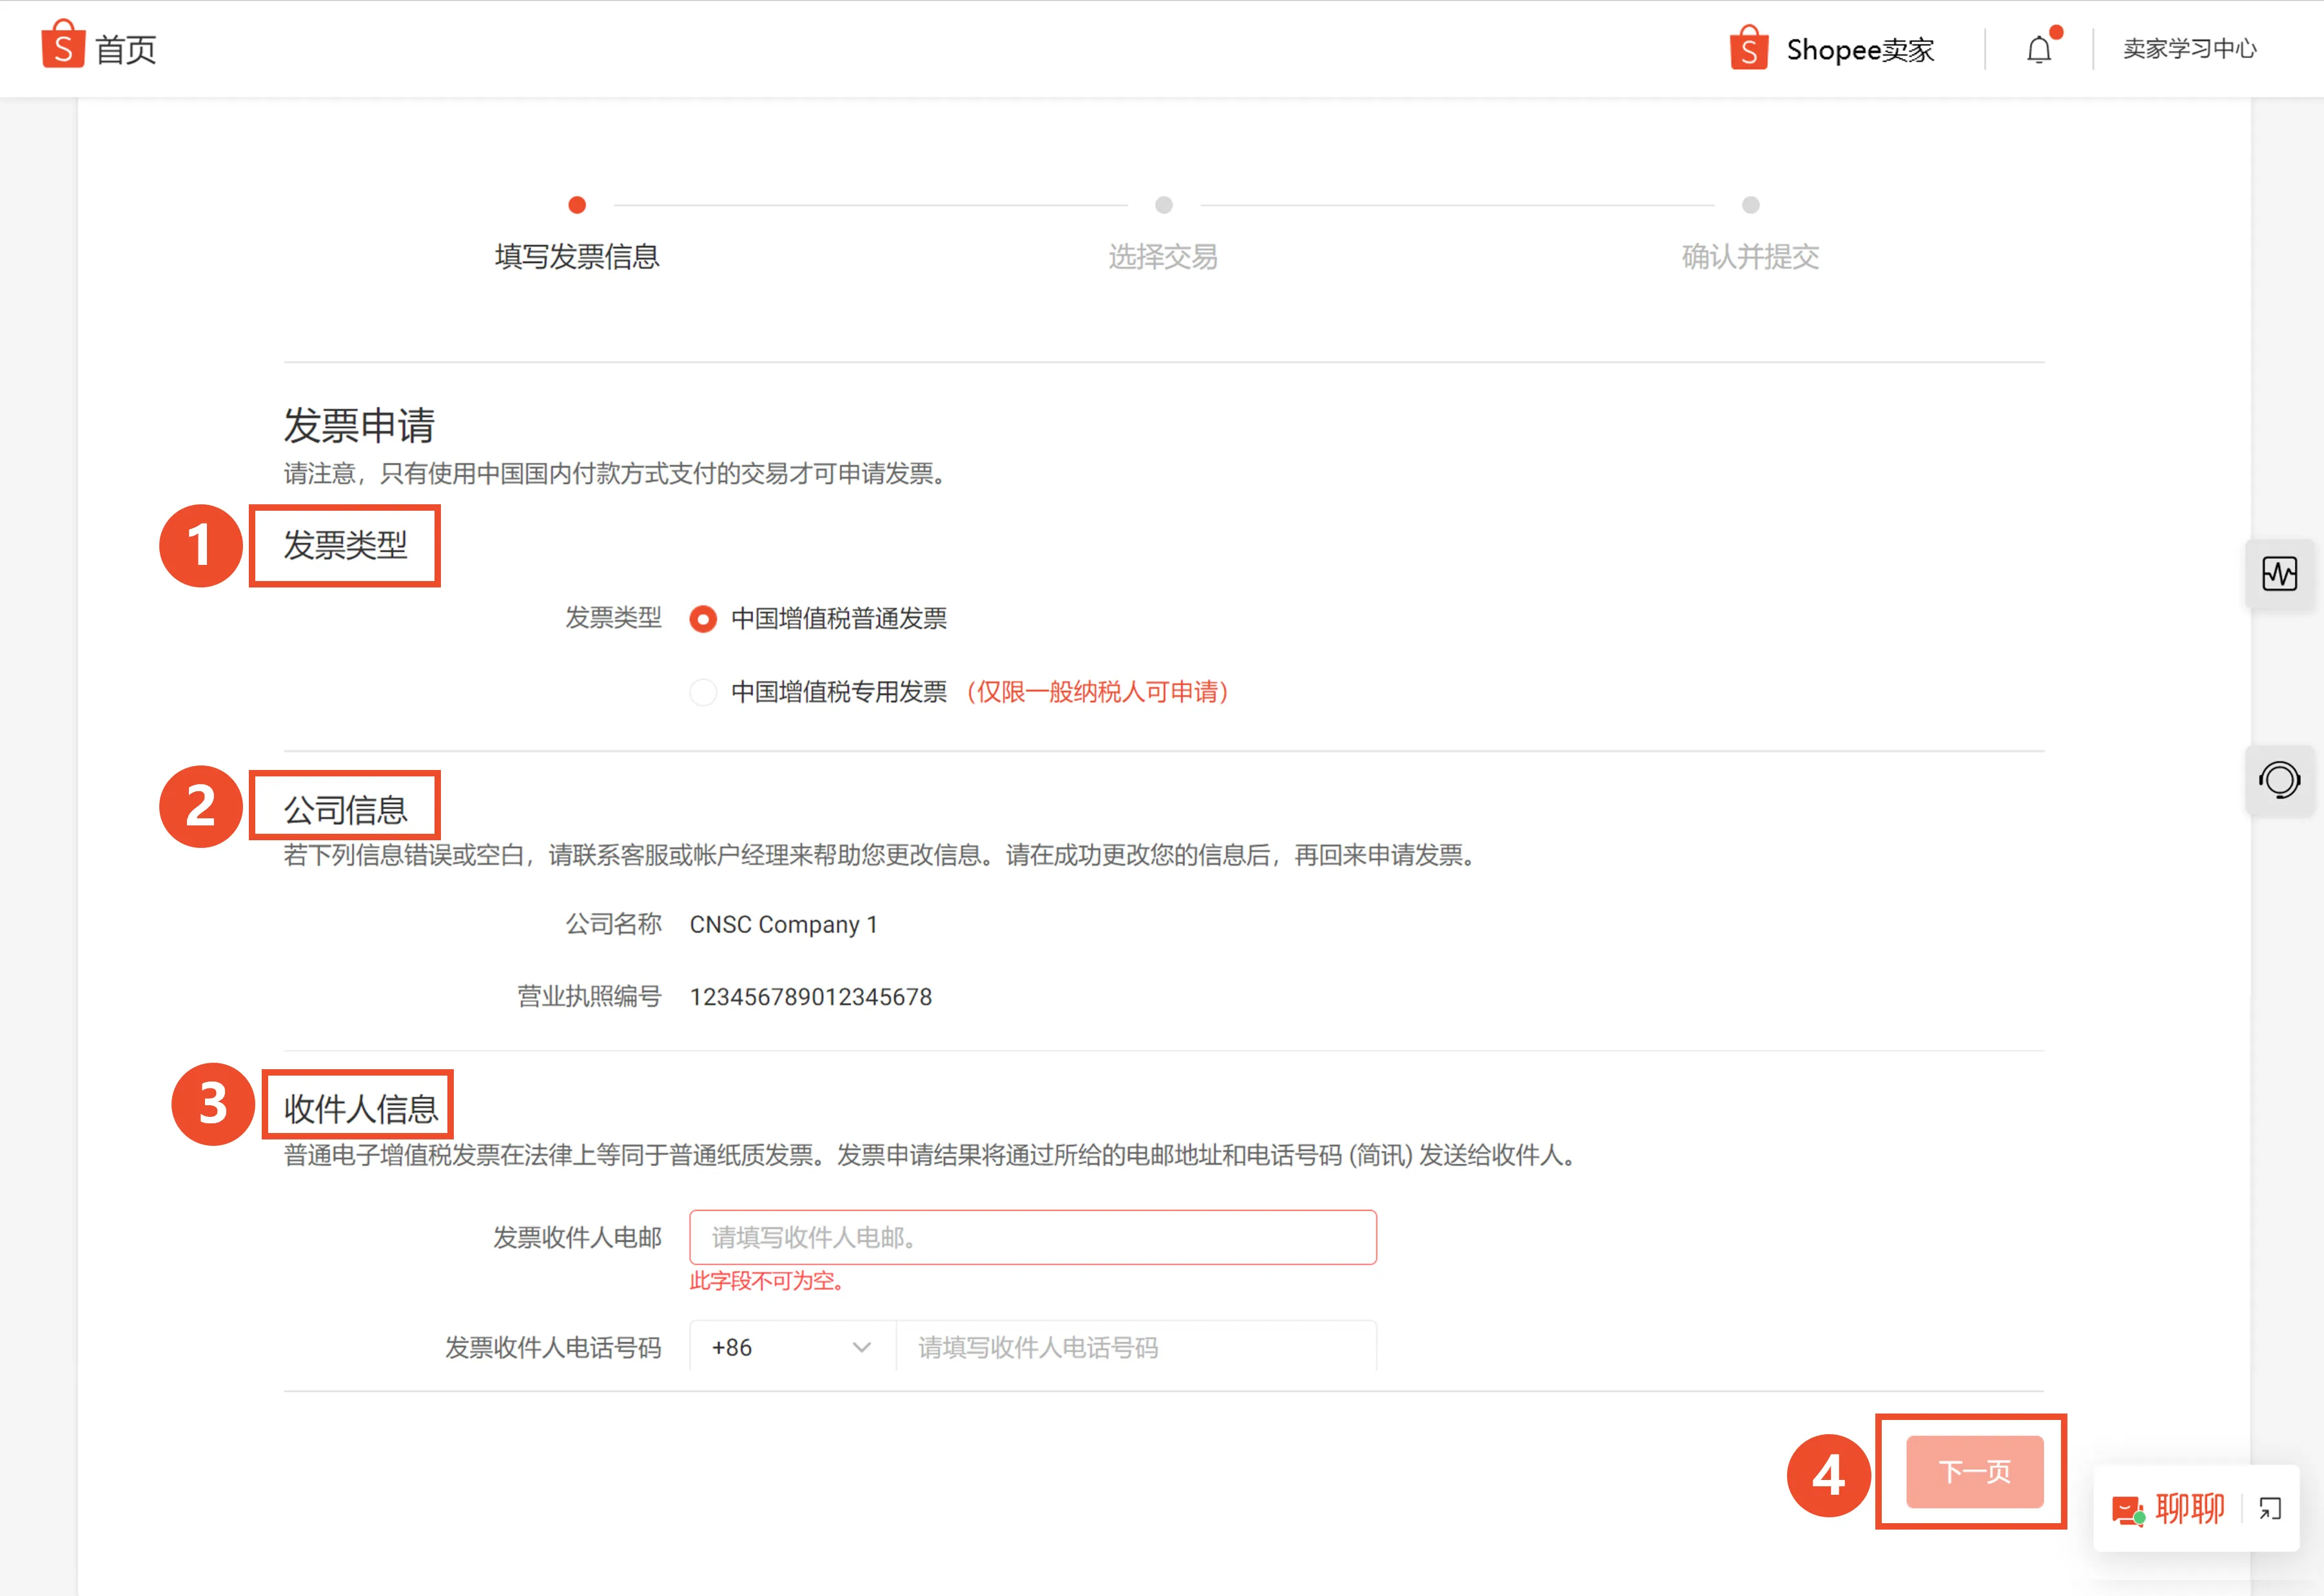Viewport: 2324px width, 1596px height.
Task: Click the 发票收件人电邮 email input field
Action: tap(1033, 1237)
